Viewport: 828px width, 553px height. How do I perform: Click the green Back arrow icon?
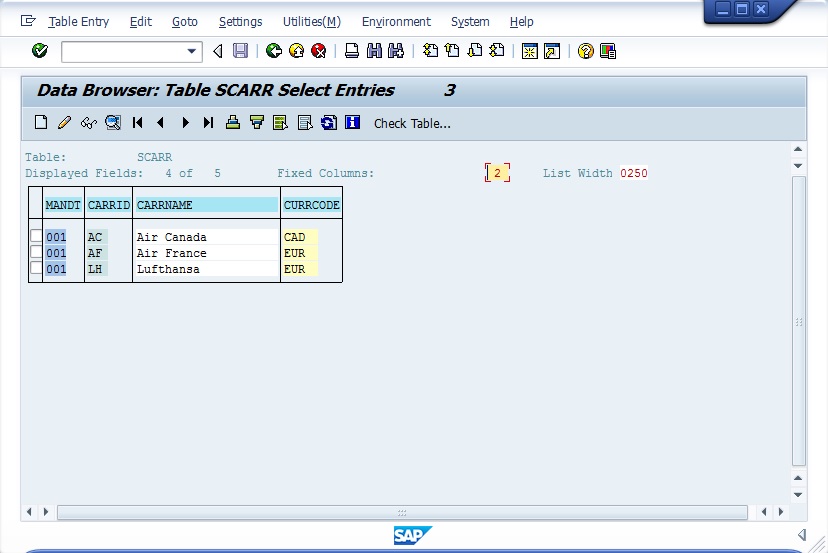tap(273, 51)
